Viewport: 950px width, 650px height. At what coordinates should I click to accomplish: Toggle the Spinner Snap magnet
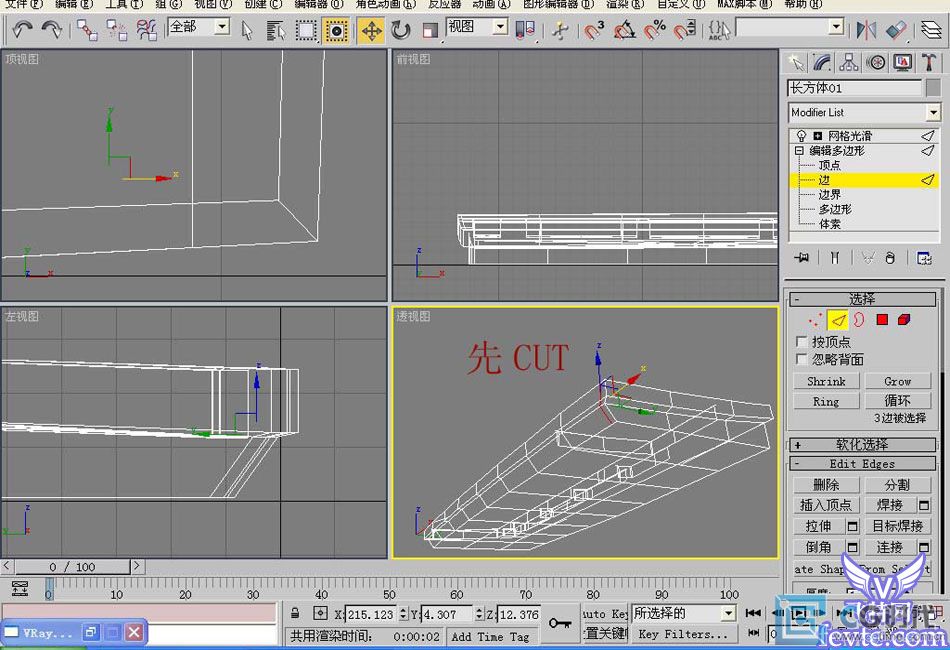pyautogui.click(x=685, y=30)
